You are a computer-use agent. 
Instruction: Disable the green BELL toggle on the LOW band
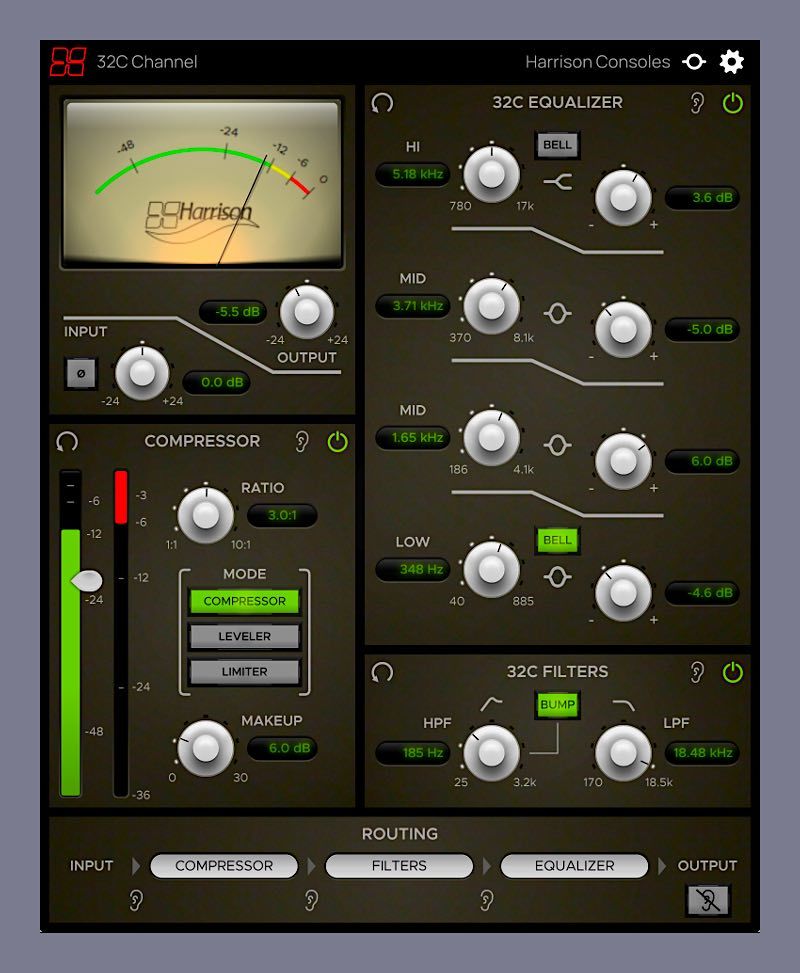[x=557, y=540]
